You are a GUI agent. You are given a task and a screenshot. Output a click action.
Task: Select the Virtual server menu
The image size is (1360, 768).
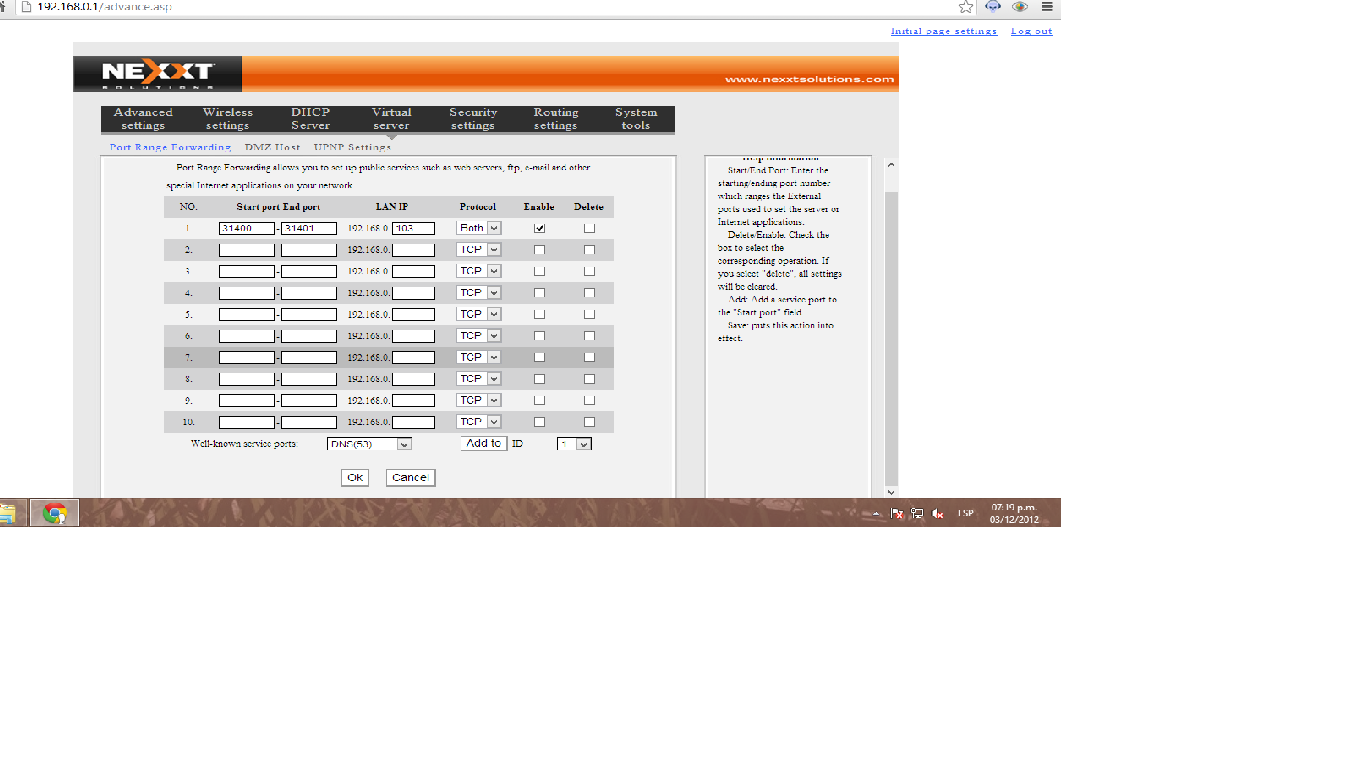pyautogui.click(x=391, y=119)
